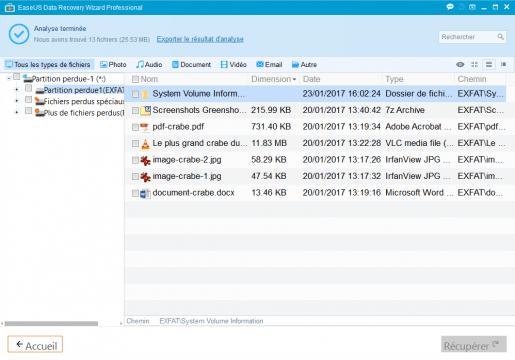Select the Partition perdue1(EXFAT) tree item
Image resolution: width=515 pixels, height=360 pixels.
pos(84,90)
